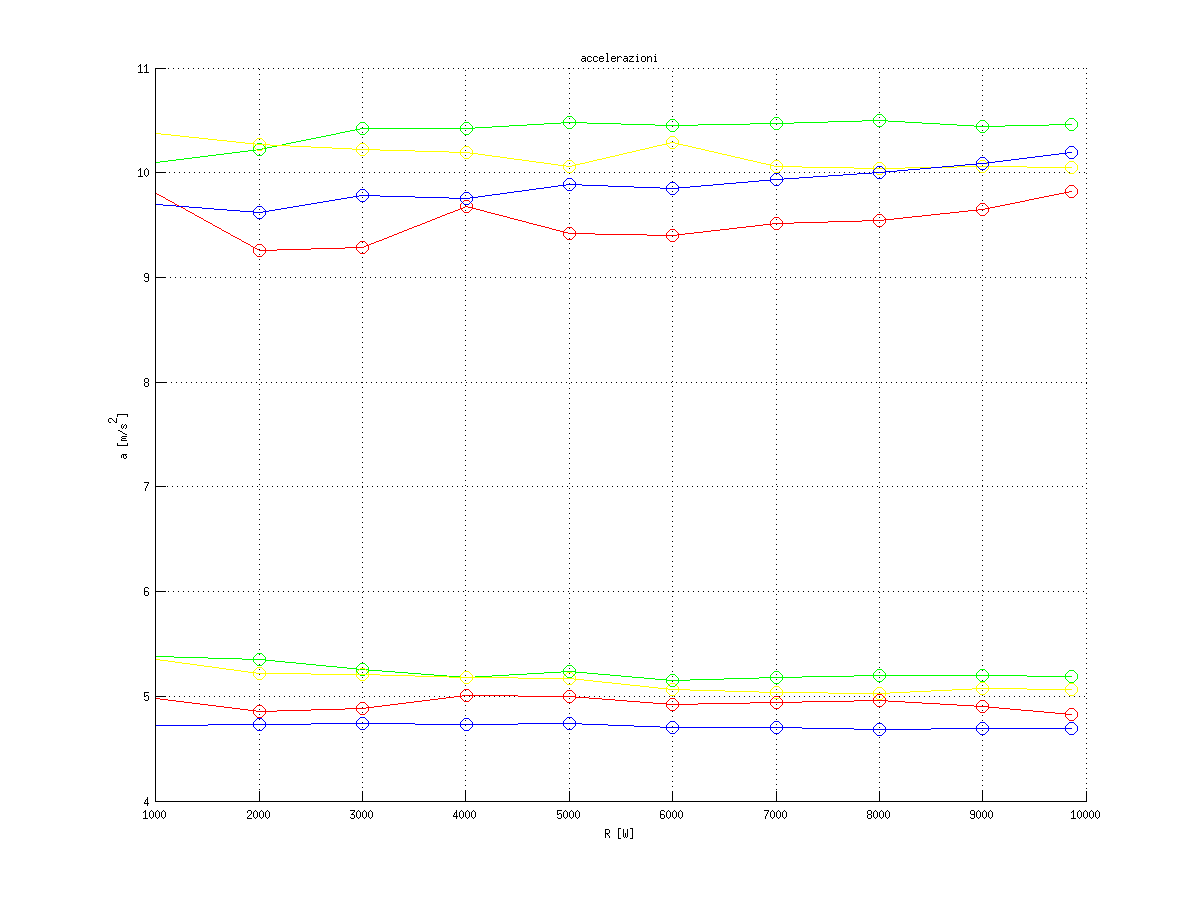Select upper red curve marker at R=2000
Viewport: 1200px width, 900px height.
click(259, 250)
